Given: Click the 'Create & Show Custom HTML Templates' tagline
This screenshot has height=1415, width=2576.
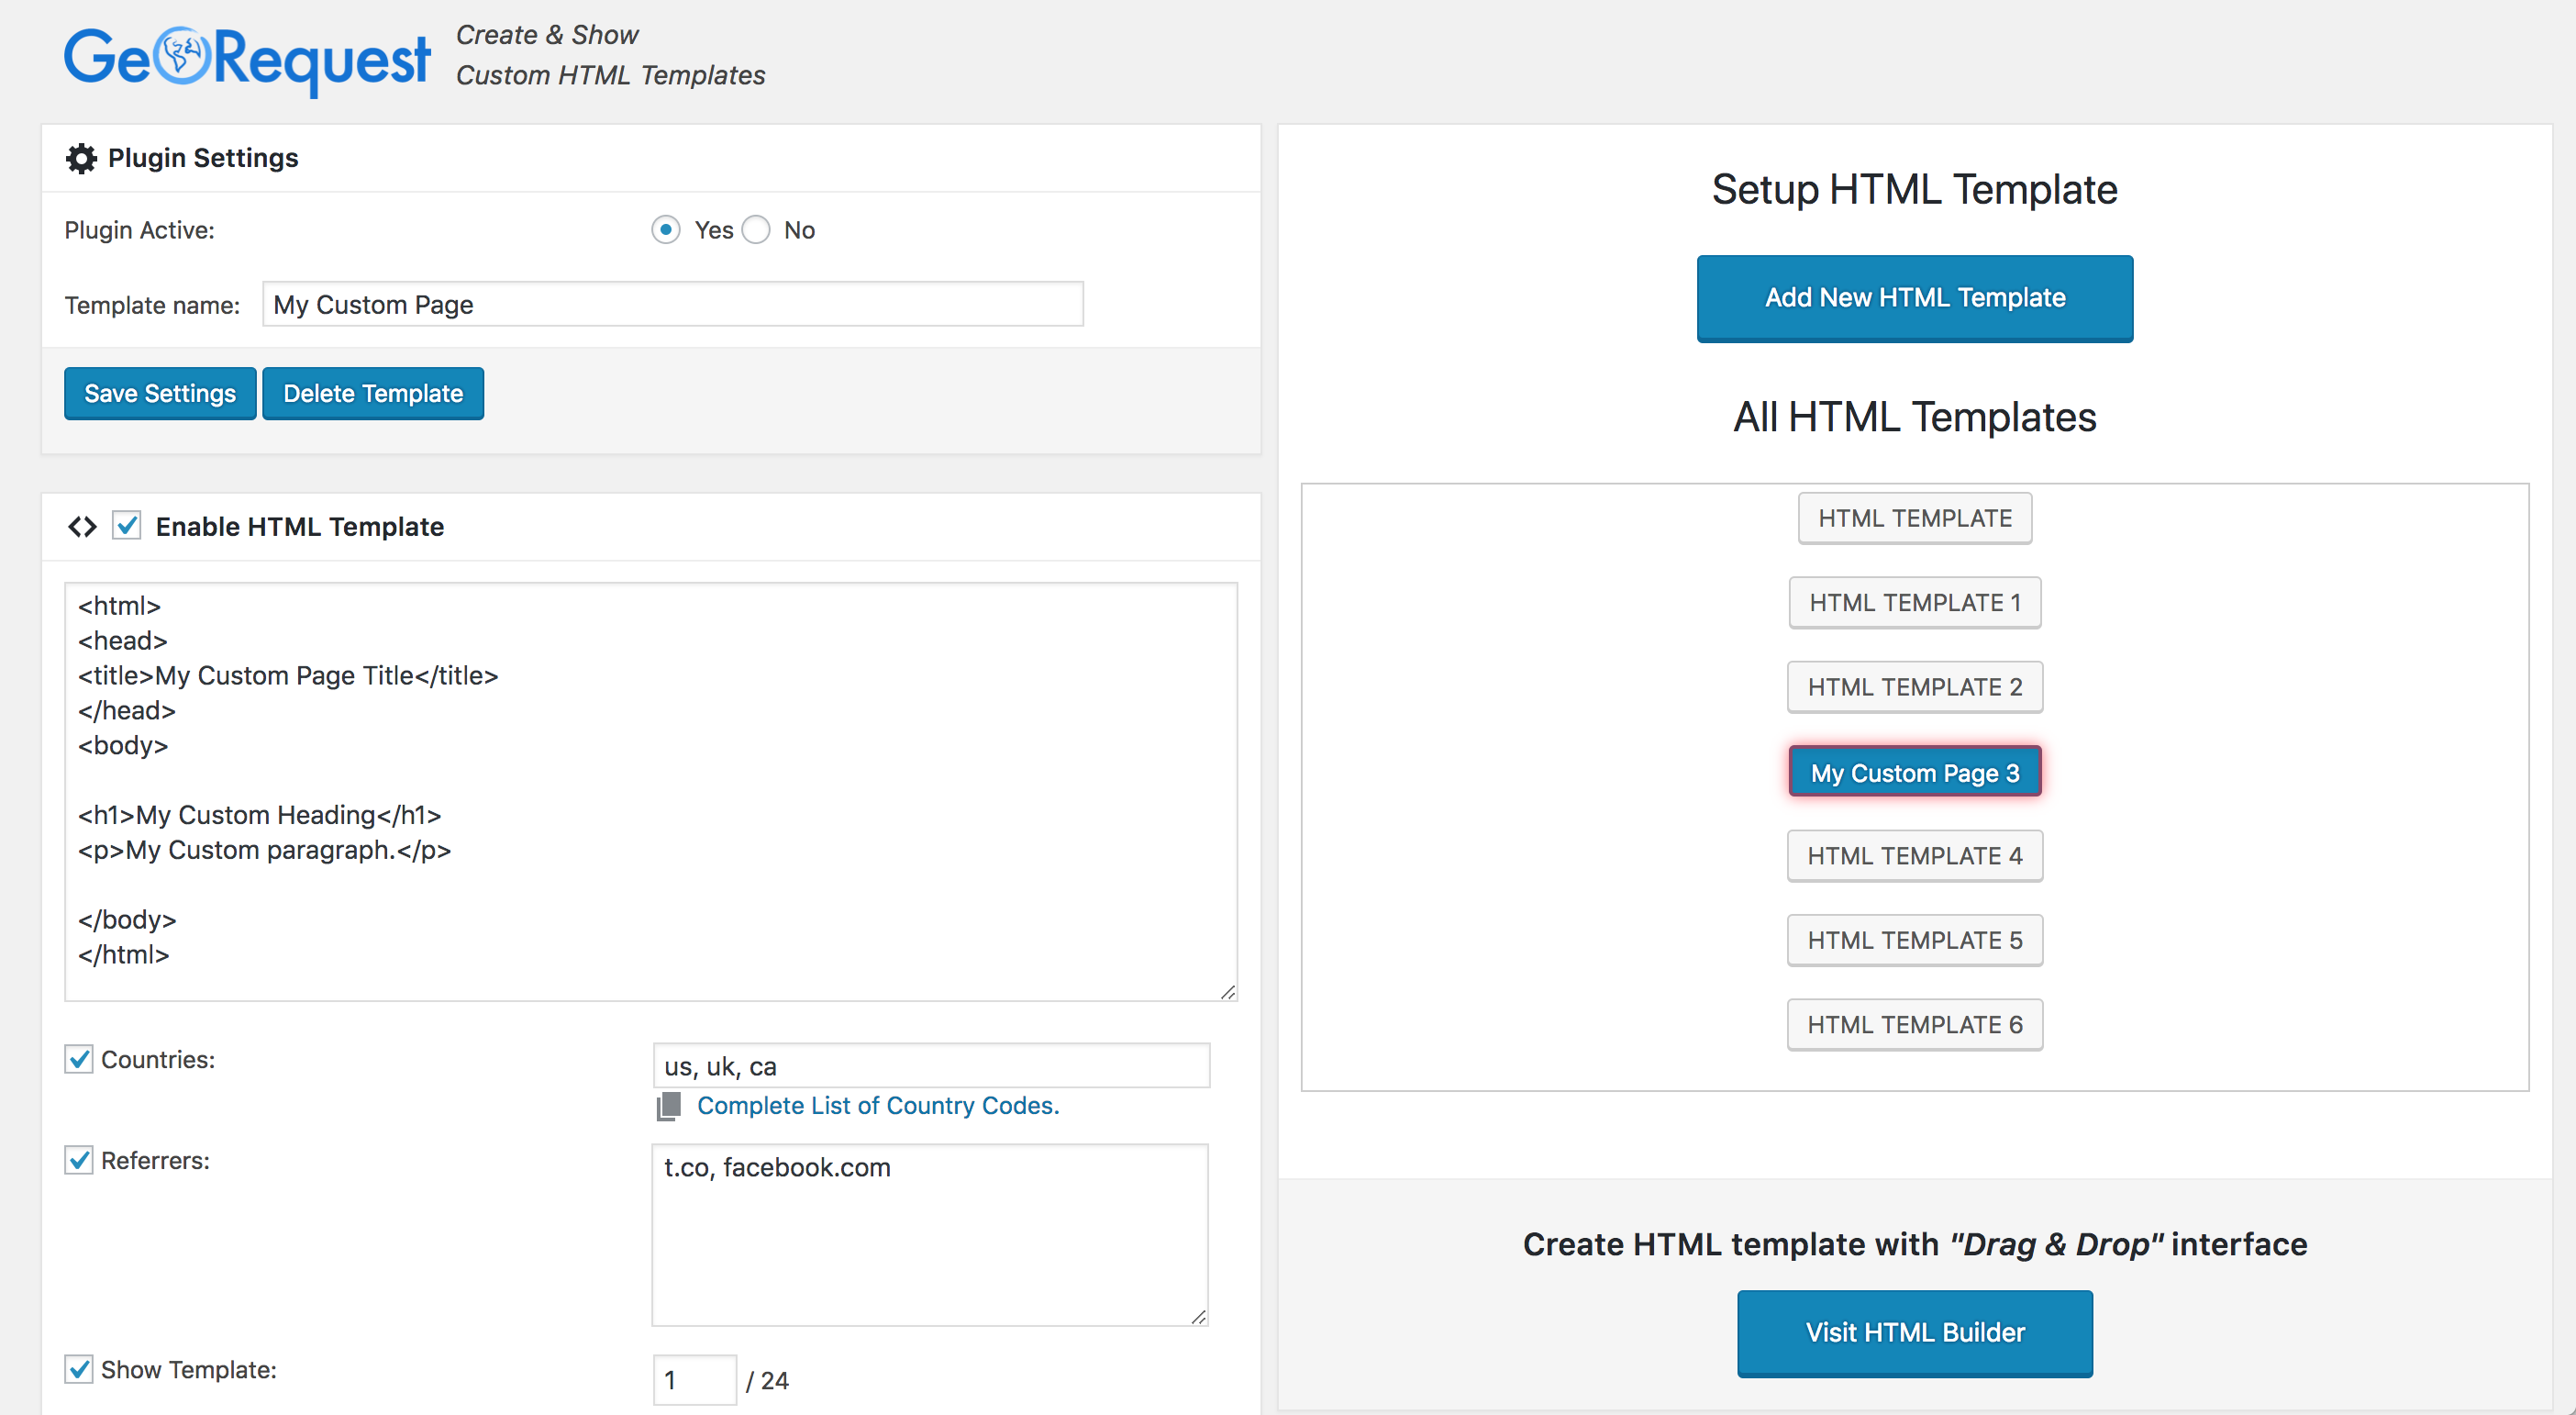Looking at the screenshot, I should 610,55.
